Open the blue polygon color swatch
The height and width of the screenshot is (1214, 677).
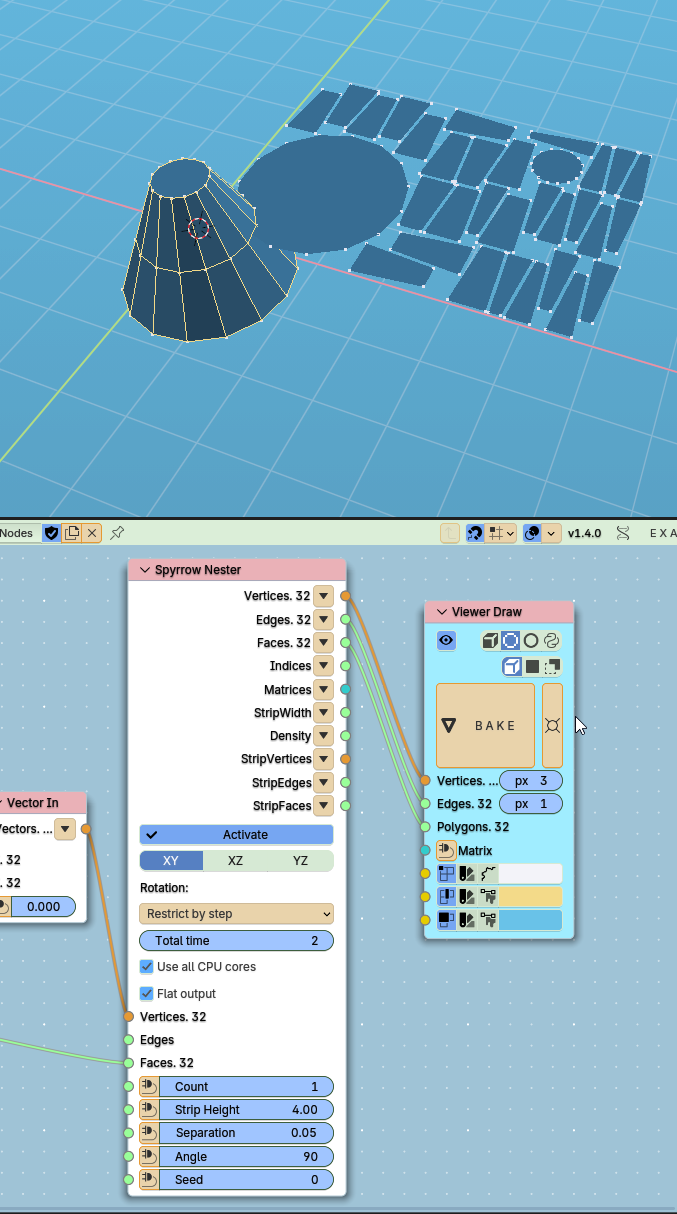pos(531,920)
